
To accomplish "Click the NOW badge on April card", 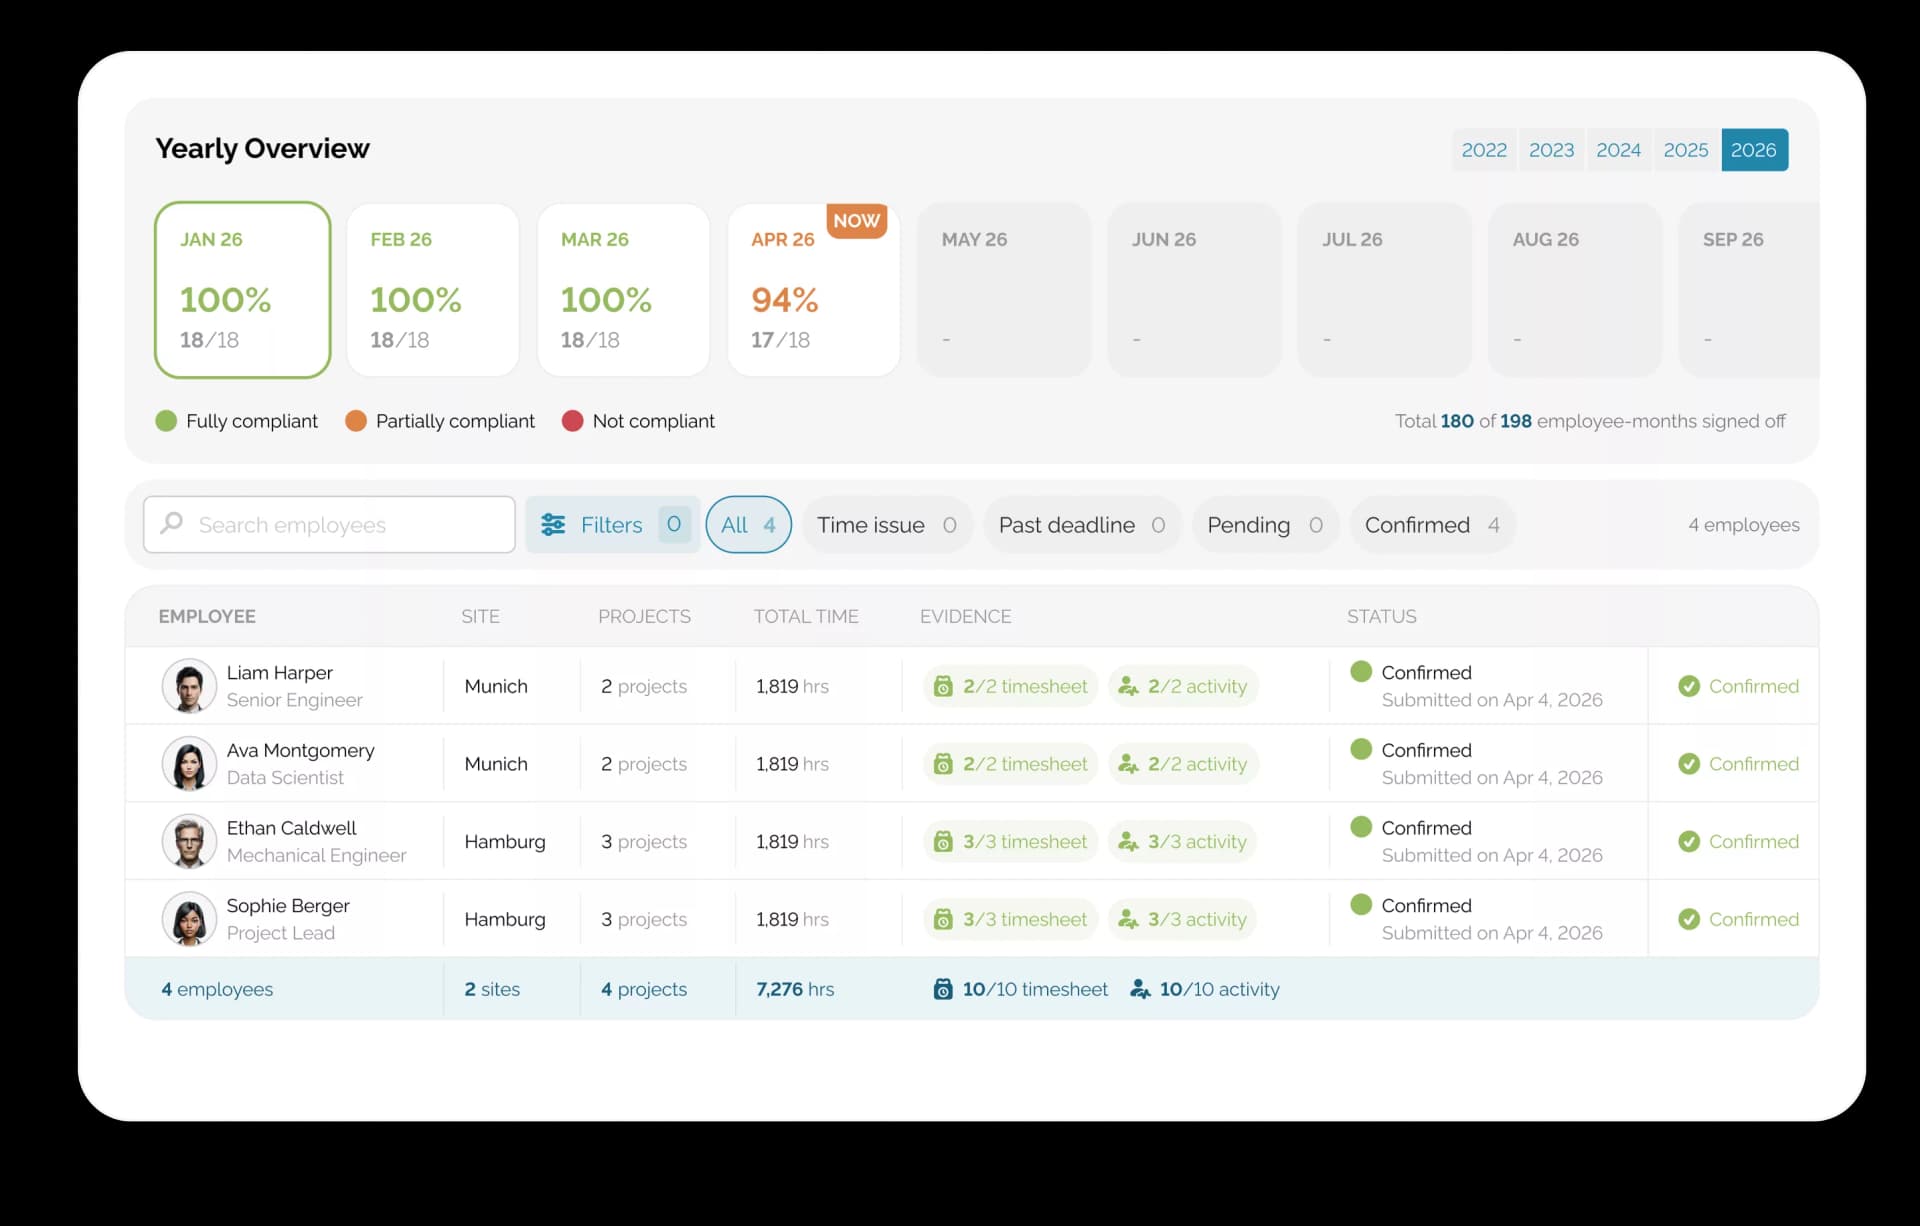I will [857, 221].
